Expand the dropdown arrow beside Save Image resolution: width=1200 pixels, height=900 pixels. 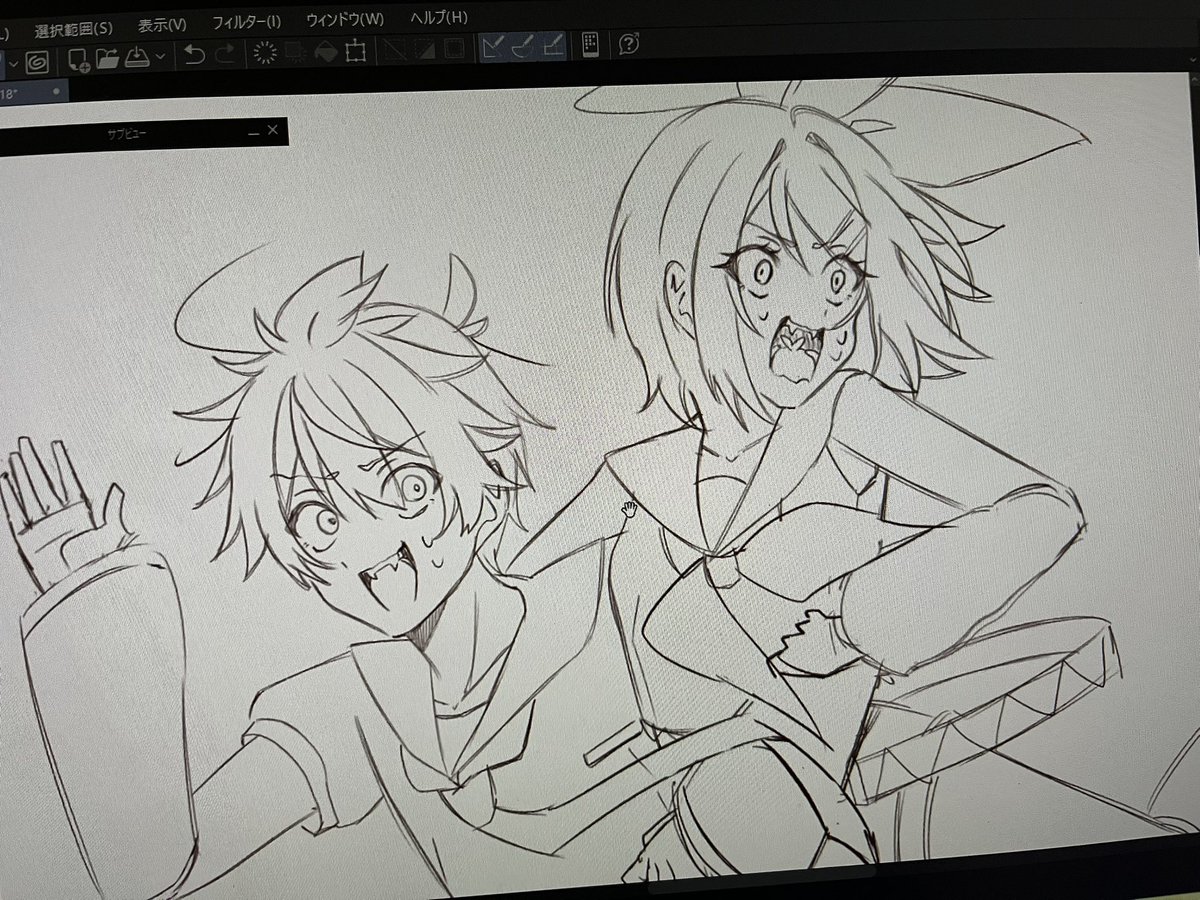click(x=160, y=58)
